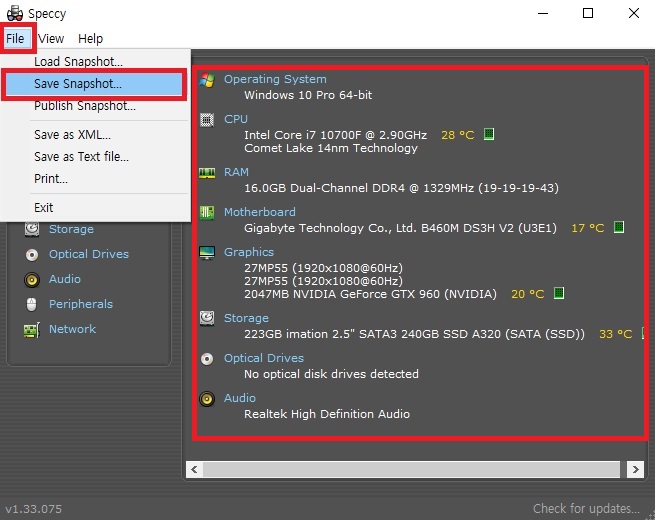Open the Motherboard summary heading link

(x=259, y=212)
